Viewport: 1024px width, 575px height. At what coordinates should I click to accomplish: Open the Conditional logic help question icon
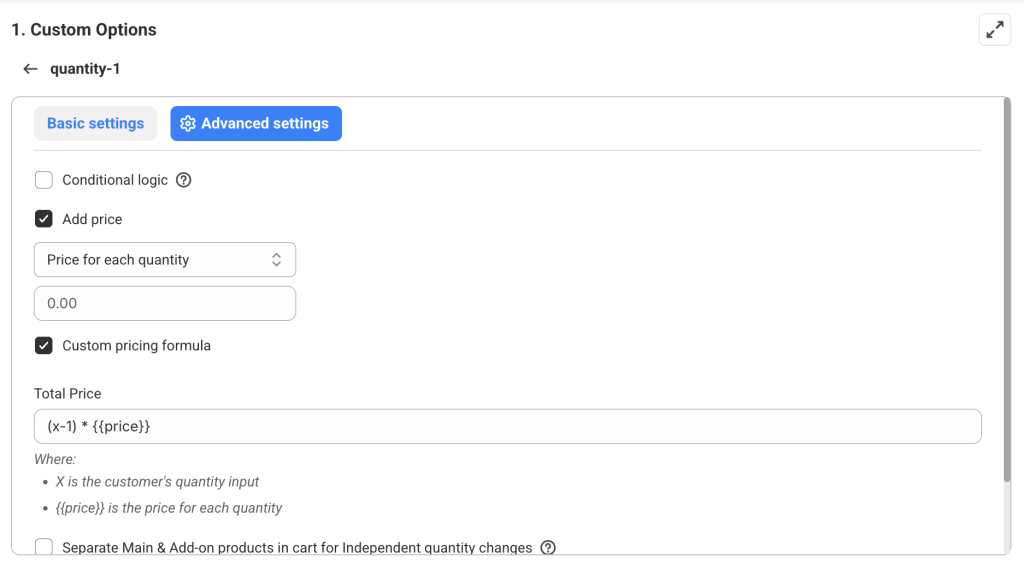coord(184,180)
